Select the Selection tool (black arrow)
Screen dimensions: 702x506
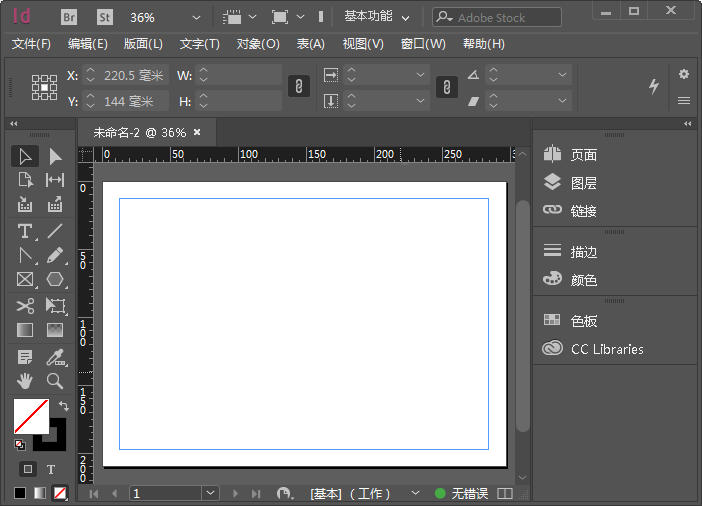25,157
